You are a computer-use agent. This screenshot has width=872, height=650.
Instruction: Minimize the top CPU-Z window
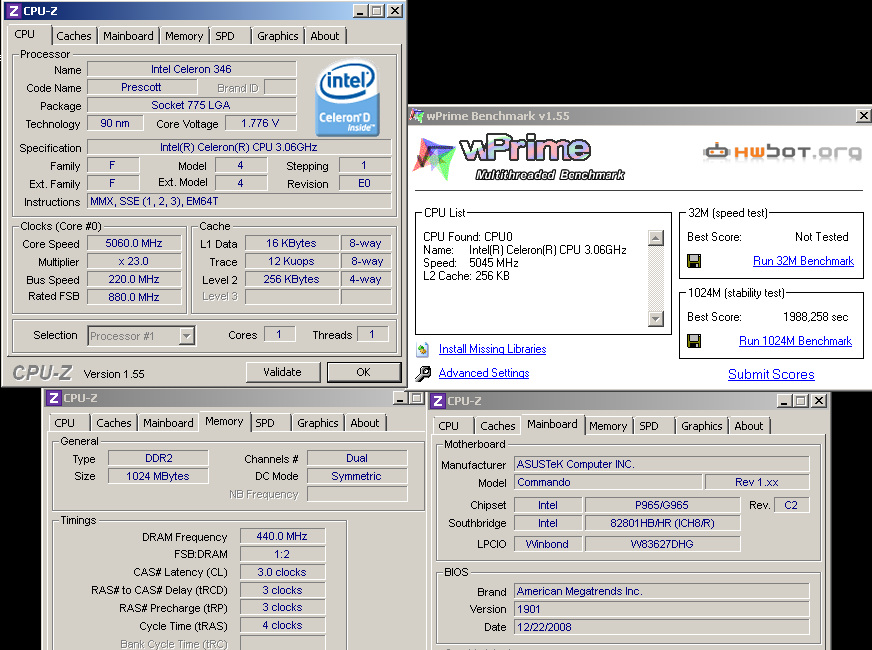[360, 11]
